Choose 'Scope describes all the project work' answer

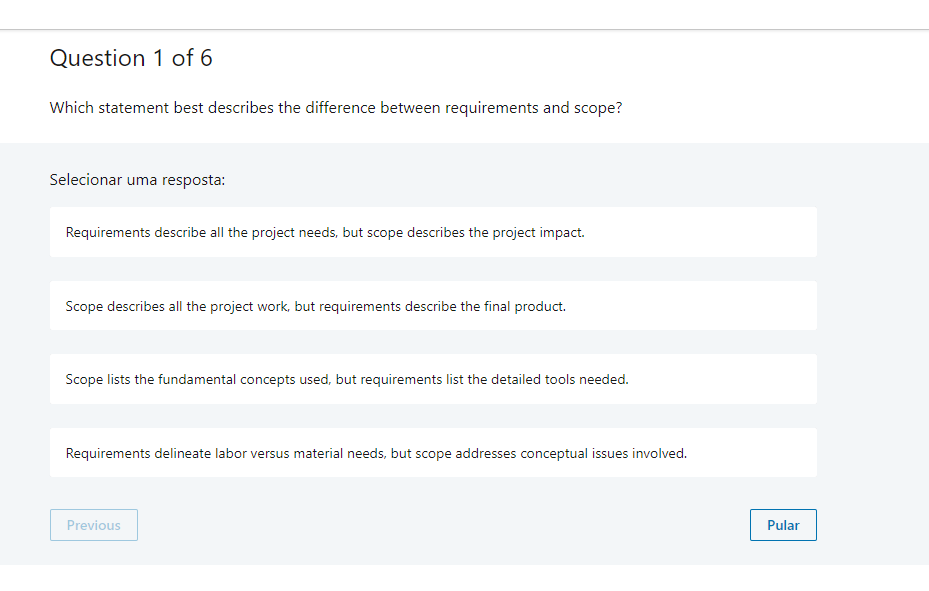(x=433, y=306)
